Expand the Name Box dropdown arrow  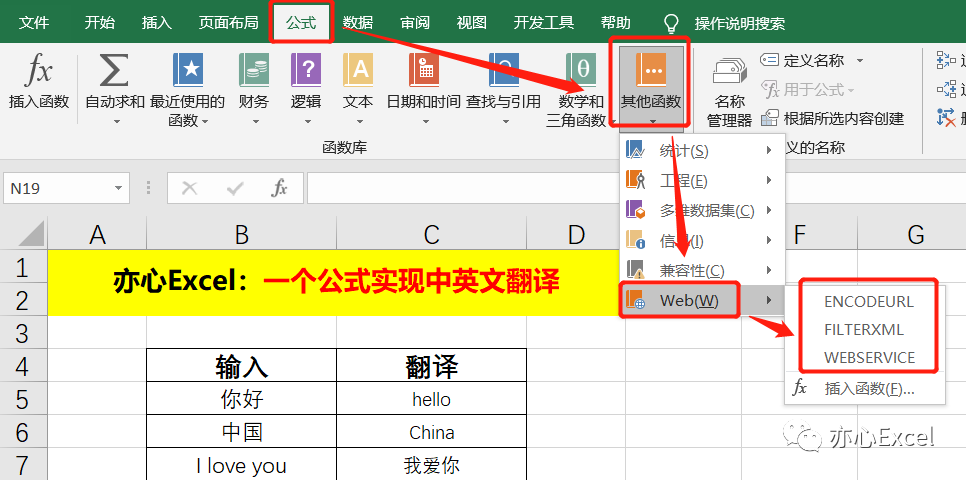tap(117, 189)
